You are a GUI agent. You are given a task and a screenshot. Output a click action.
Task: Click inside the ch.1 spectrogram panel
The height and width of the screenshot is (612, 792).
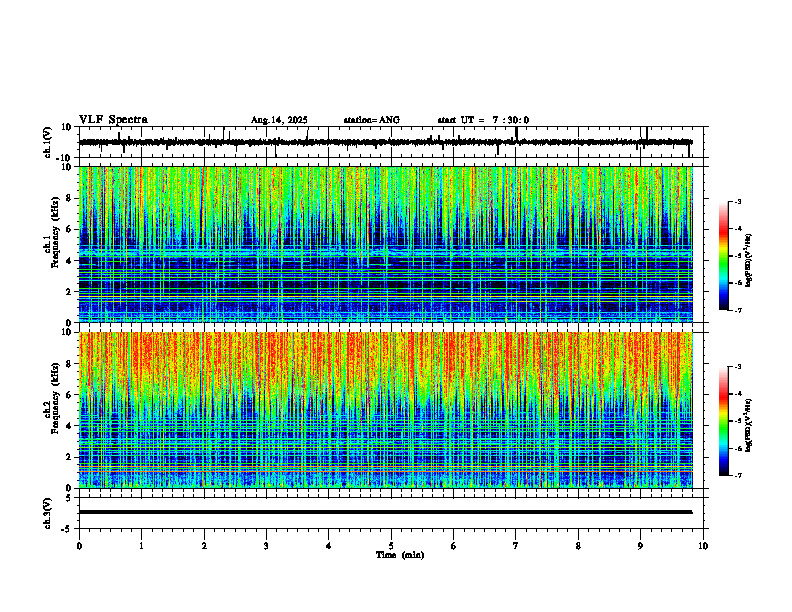pyautogui.click(x=386, y=244)
